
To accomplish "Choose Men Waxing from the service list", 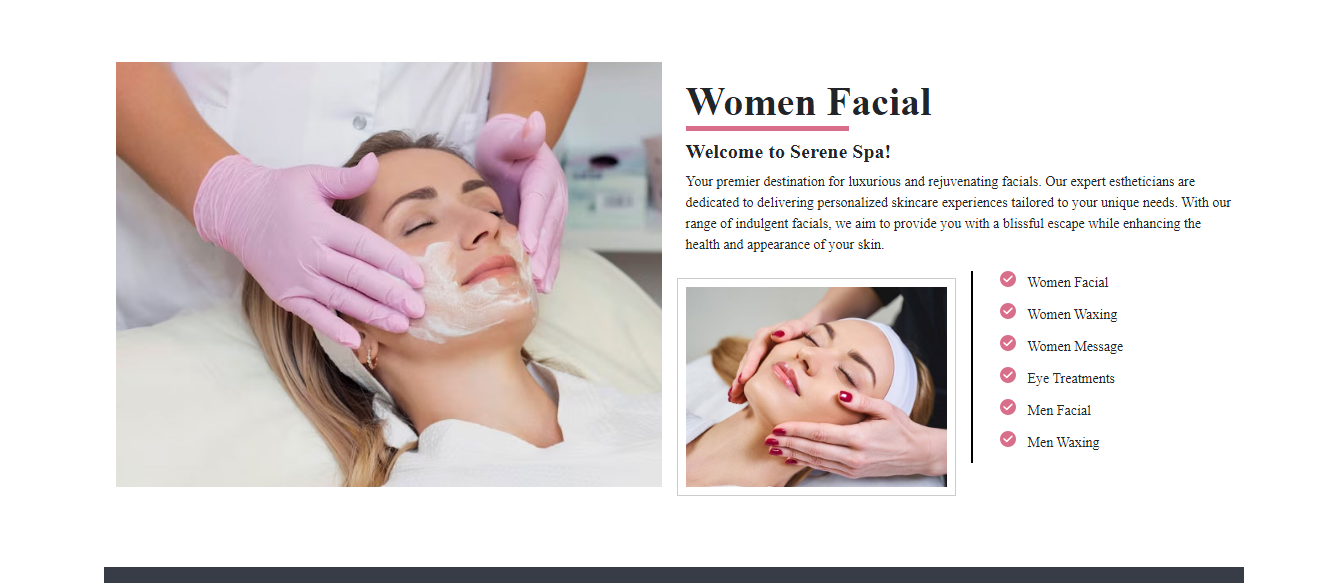I will click(x=1063, y=442).
